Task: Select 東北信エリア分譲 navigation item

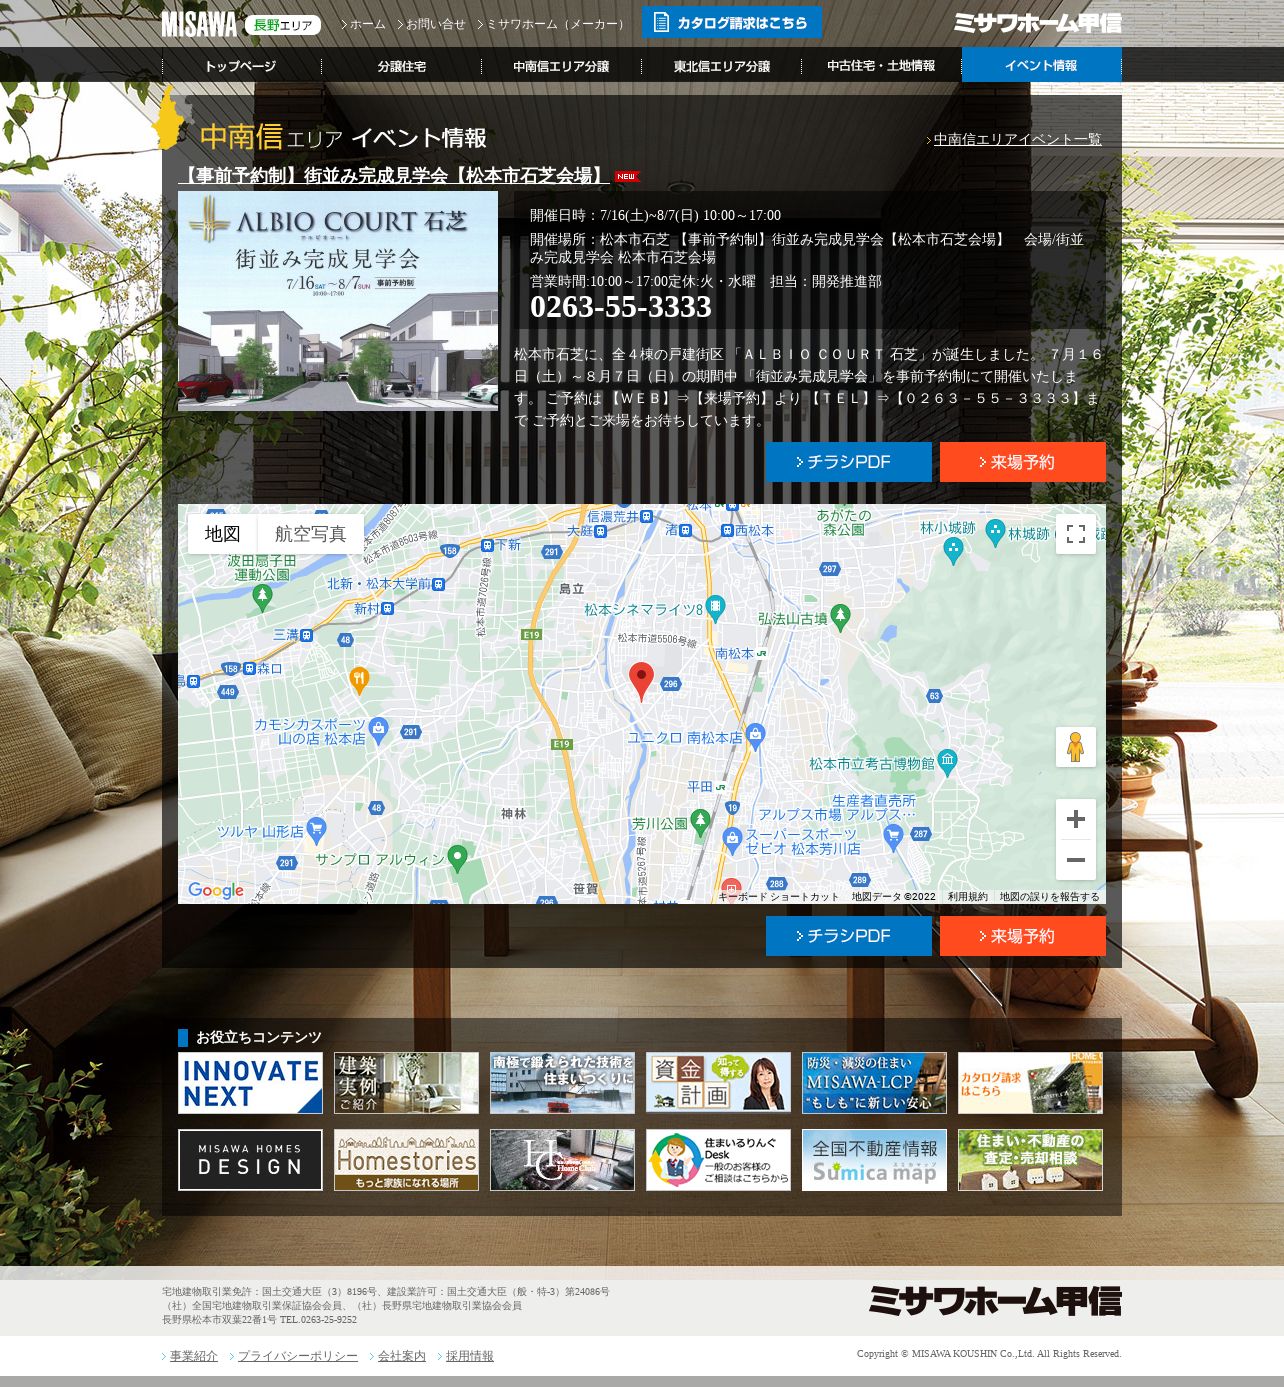Action: point(721,66)
